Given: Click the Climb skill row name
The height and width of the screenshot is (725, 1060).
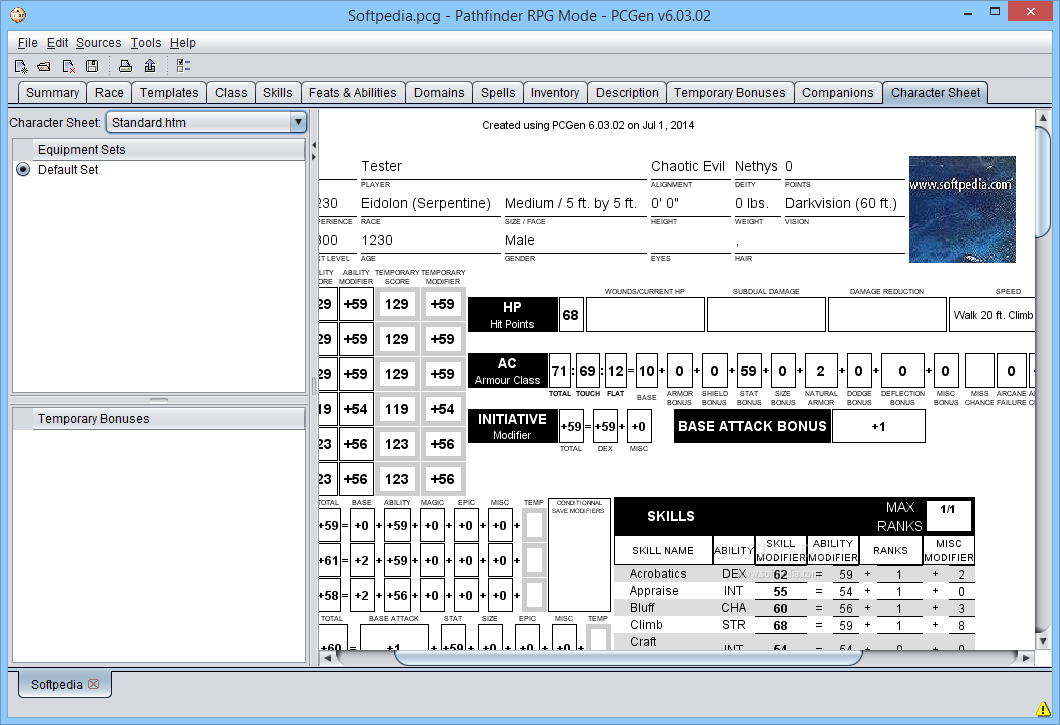Looking at the screenshot, I should (x=646, y=624).
